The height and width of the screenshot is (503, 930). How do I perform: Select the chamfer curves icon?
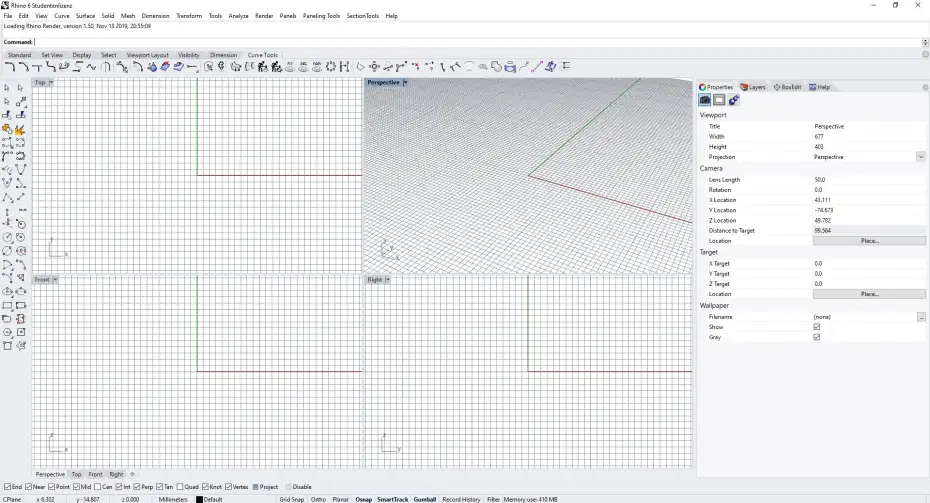click(x=24, y=67)
